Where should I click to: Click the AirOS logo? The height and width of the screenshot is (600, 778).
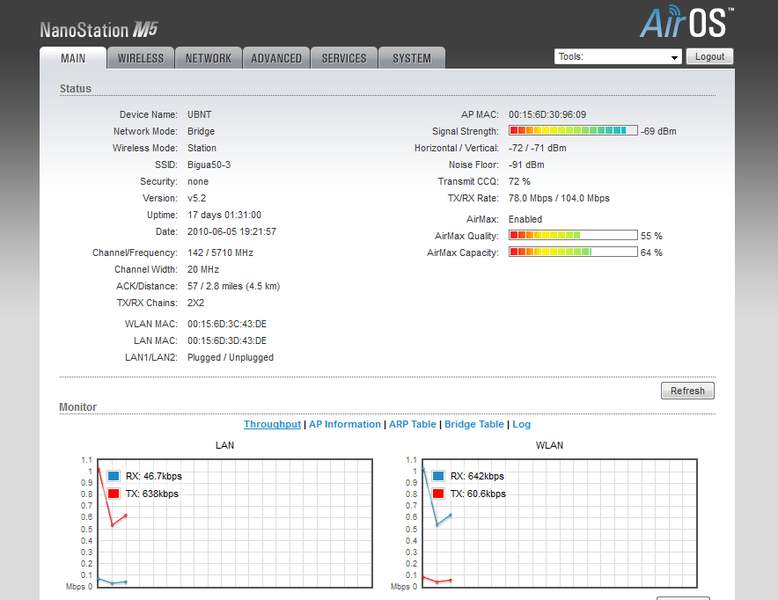coord(687,22)
